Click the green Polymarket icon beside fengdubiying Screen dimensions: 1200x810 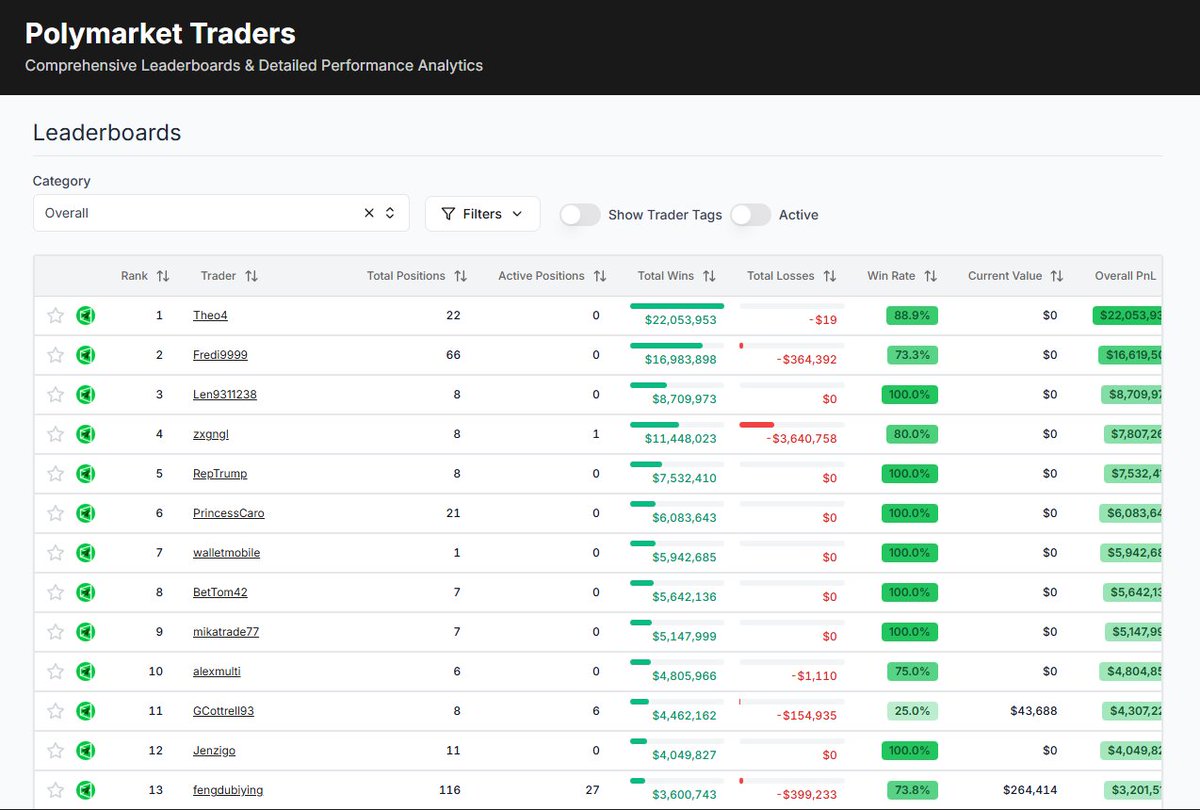pyautogui.click(x=86, y=789)
